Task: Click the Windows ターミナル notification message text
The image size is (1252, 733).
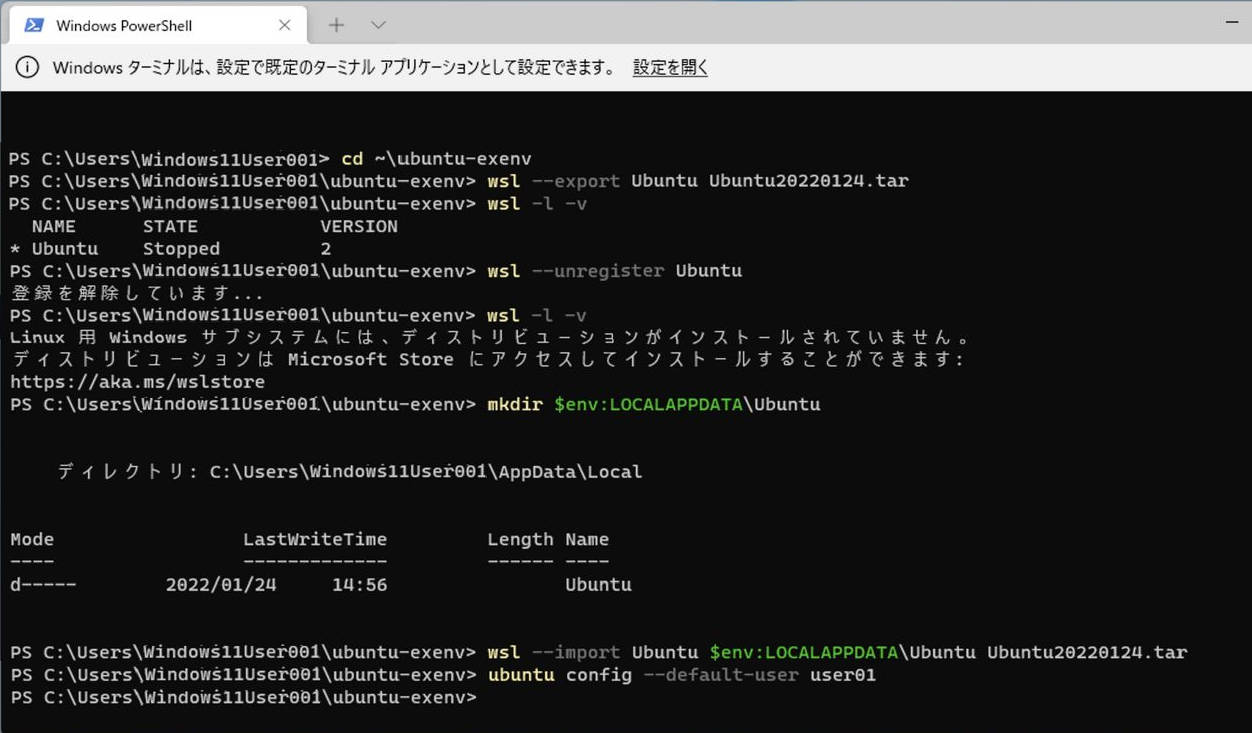Action: coord(334,68)
